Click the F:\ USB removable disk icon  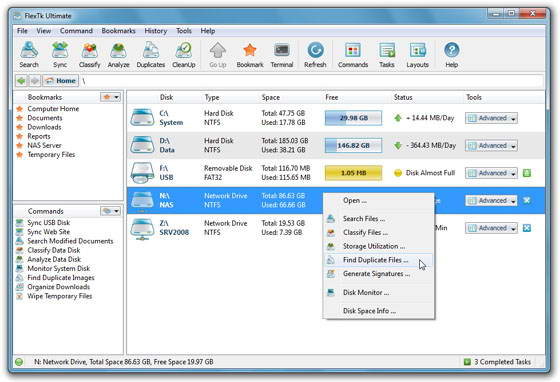(x=142, y=173)
